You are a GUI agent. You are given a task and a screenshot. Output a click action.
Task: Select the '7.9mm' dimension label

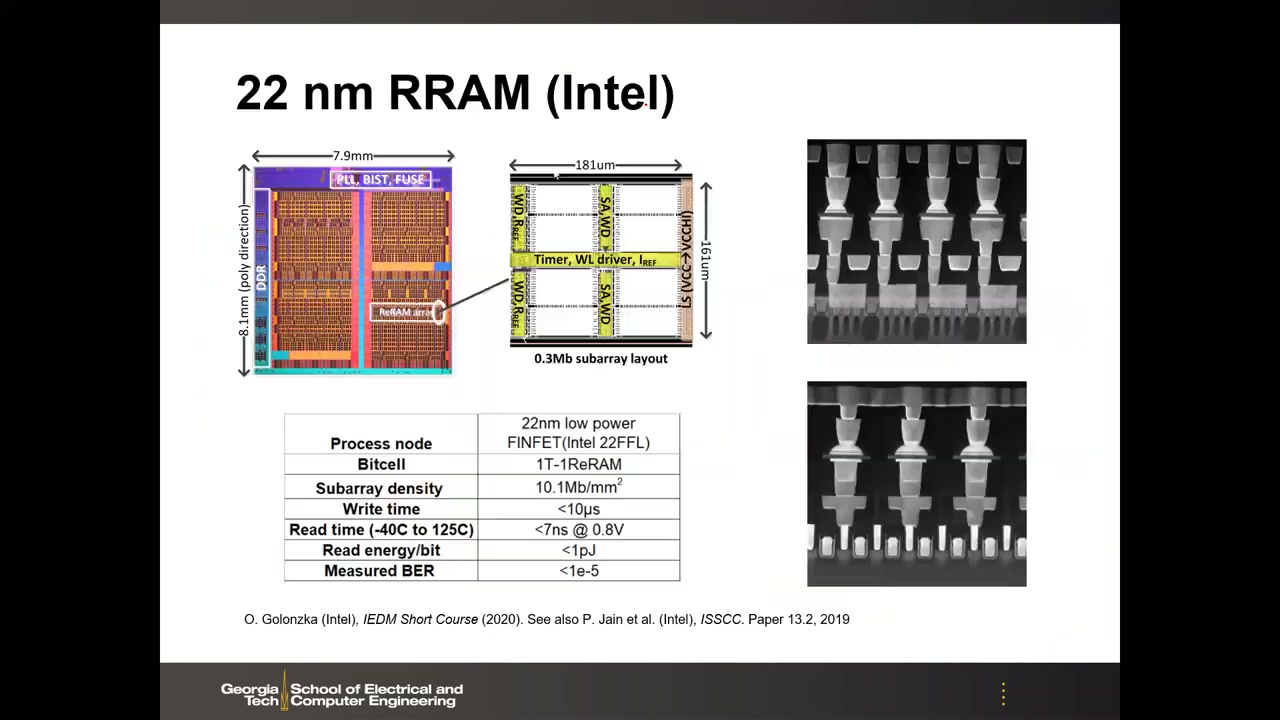tap(353, 156)
